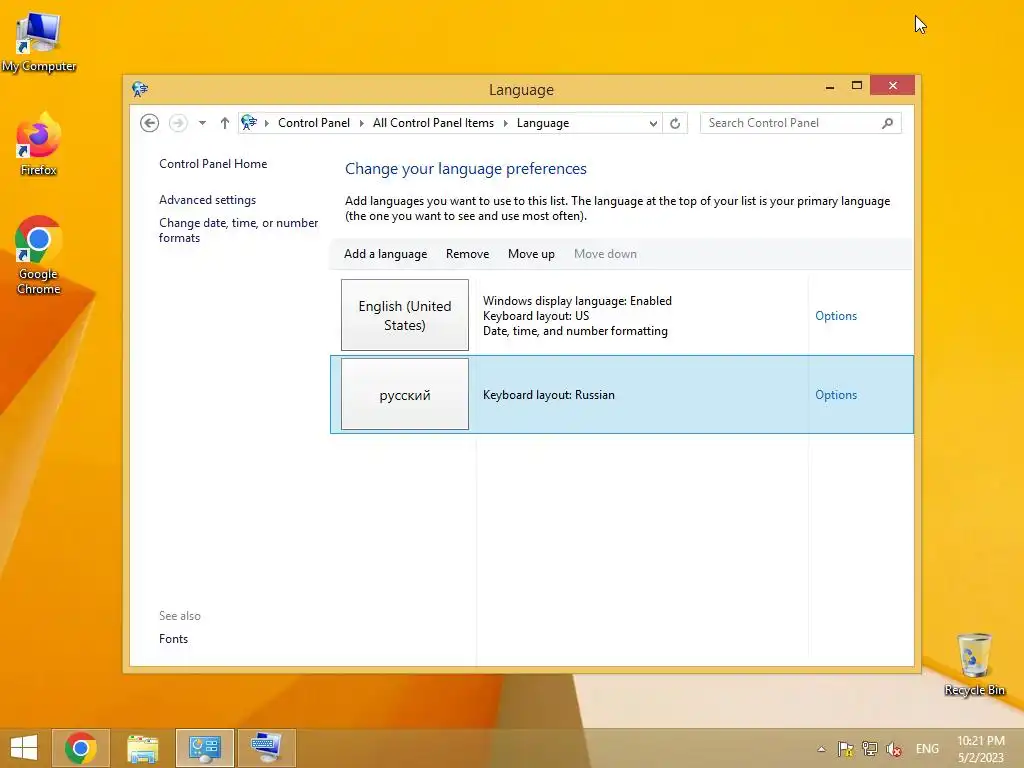Screen dimensions: 1024x768
Task: Open the on-screen keyboard taskbar icon
Action: (266, 748)
